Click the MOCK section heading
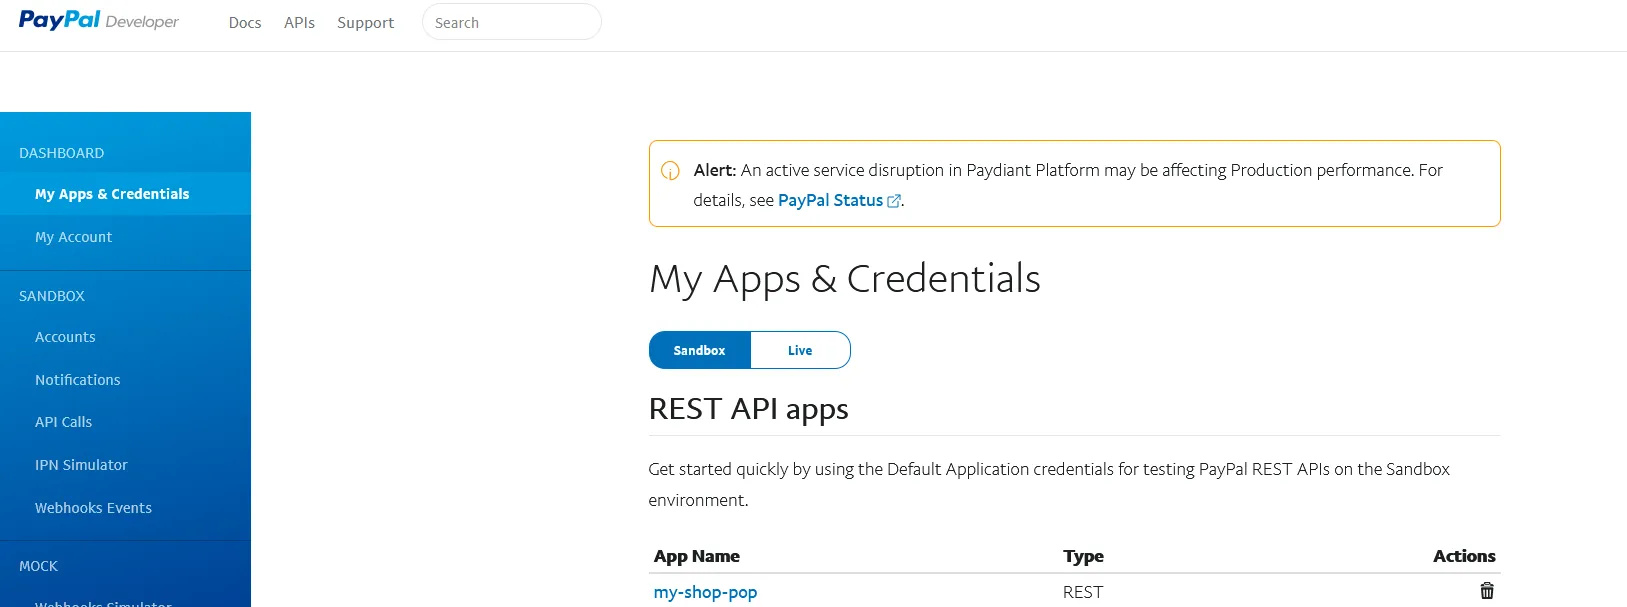This screenshot has width=1627, height=607. click(38, 566)
